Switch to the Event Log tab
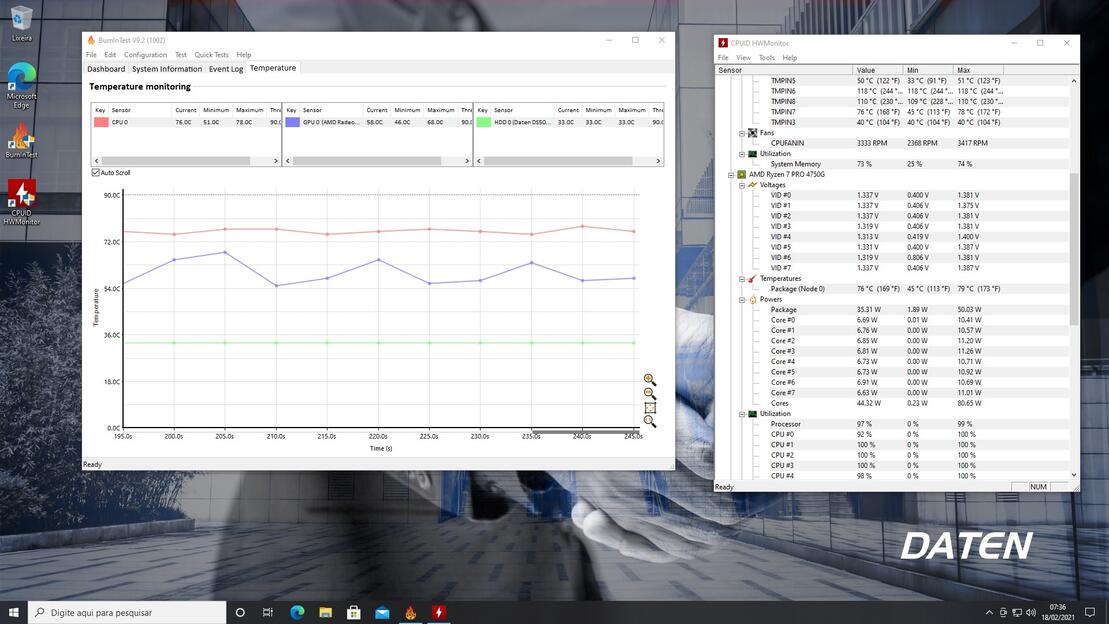This screenshot has height=624, width=1109. (x=226, y=69)
